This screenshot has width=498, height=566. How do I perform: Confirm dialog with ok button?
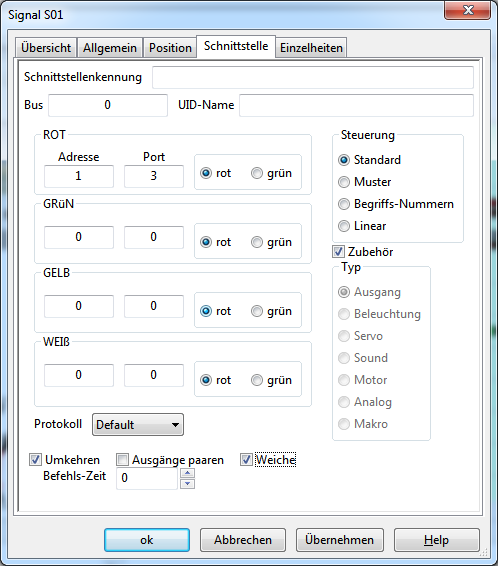[x=147, y=540]
